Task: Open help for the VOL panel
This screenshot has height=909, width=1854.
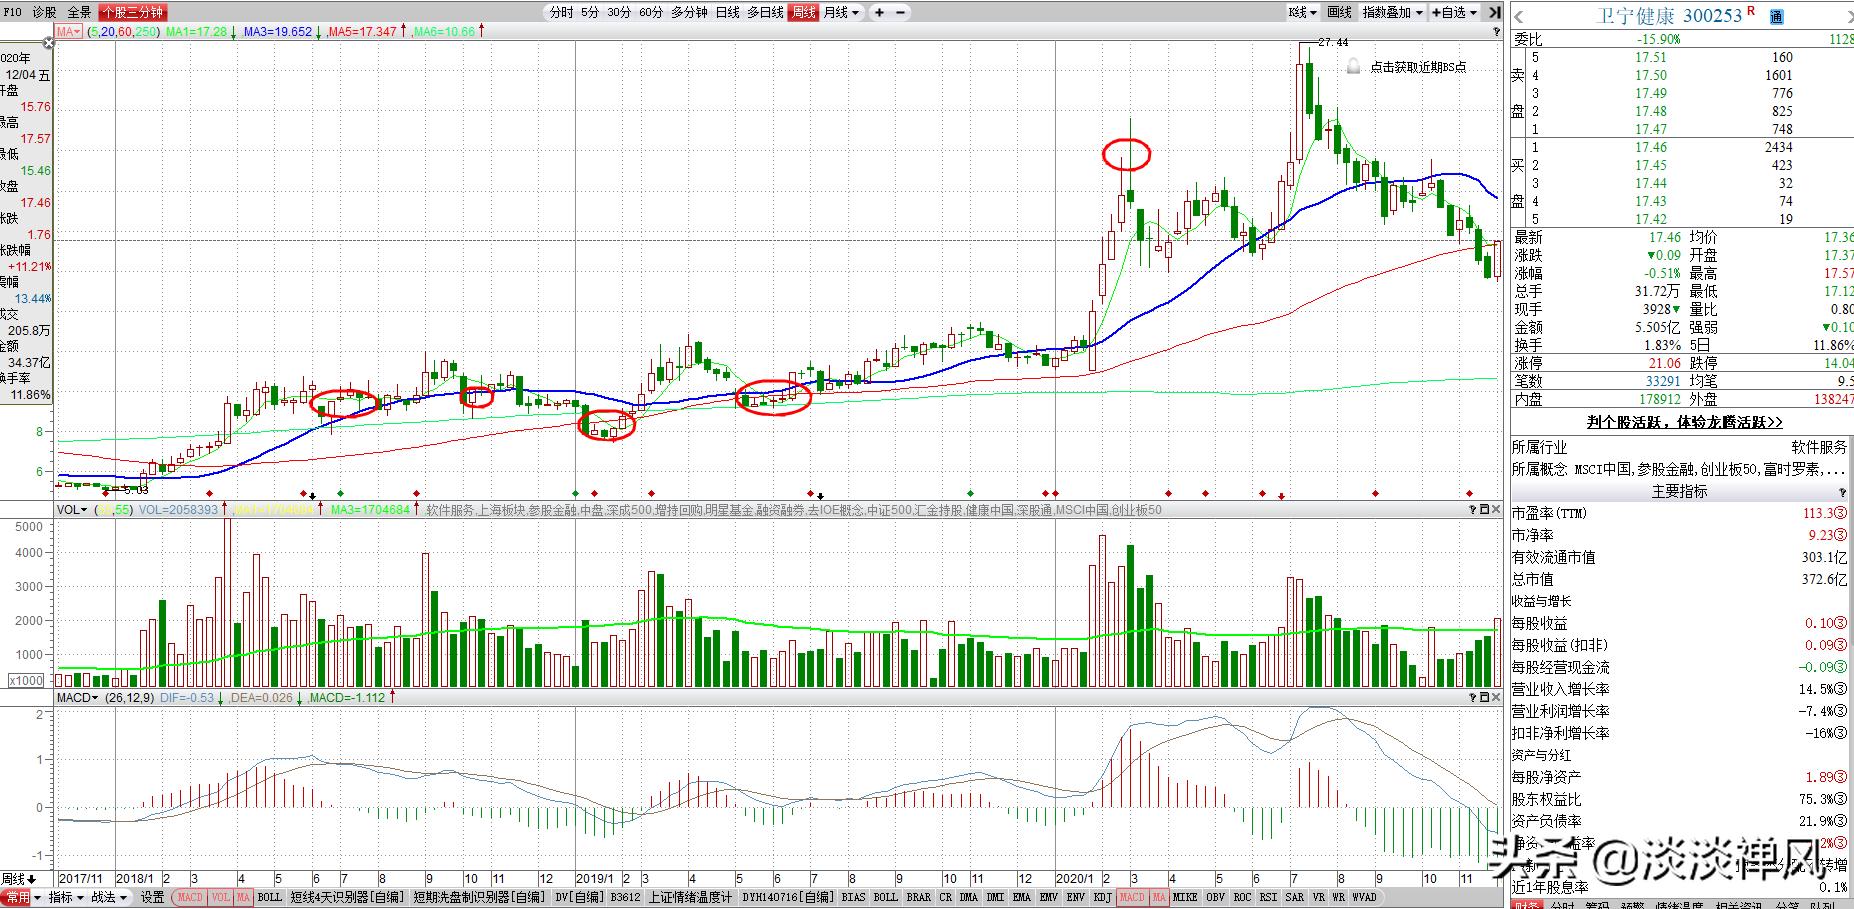Action: point(1473,510)
